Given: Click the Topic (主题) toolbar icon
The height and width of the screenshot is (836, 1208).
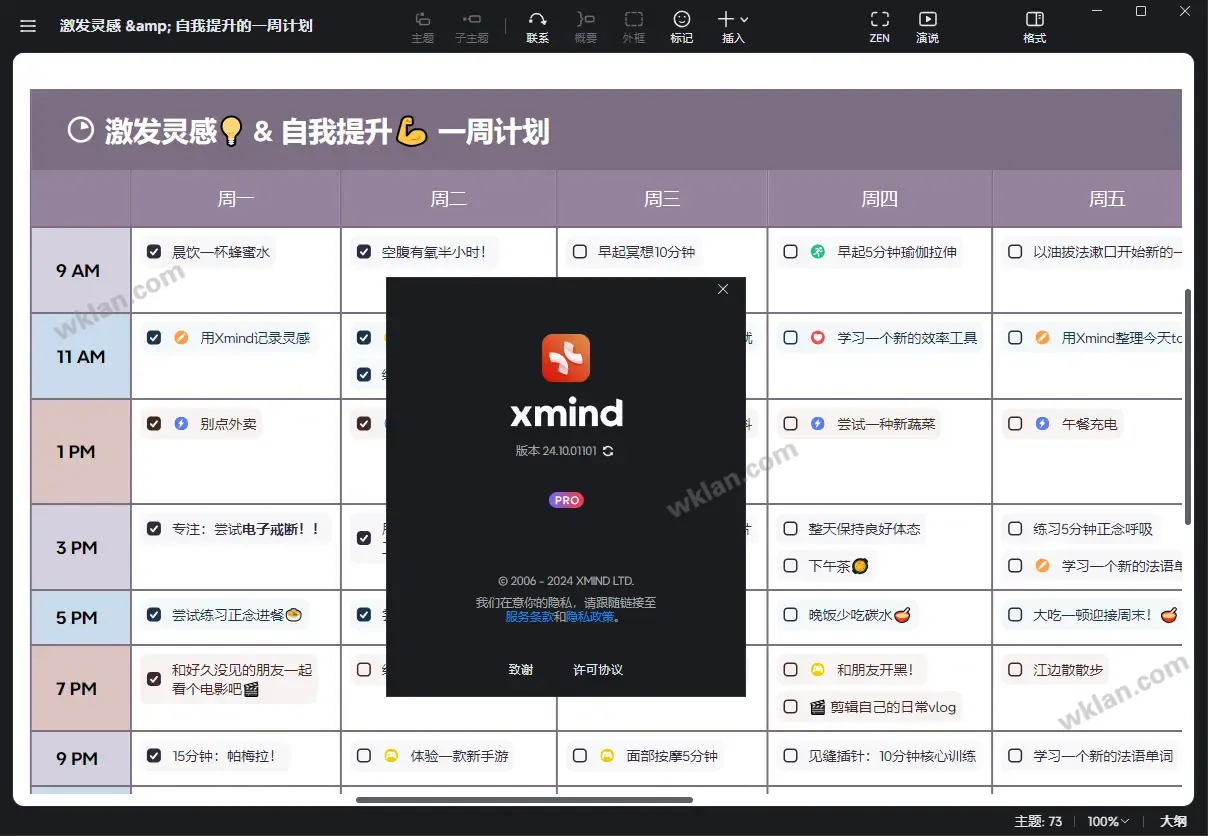Looking at the screenshot, I should click(423, 27).
